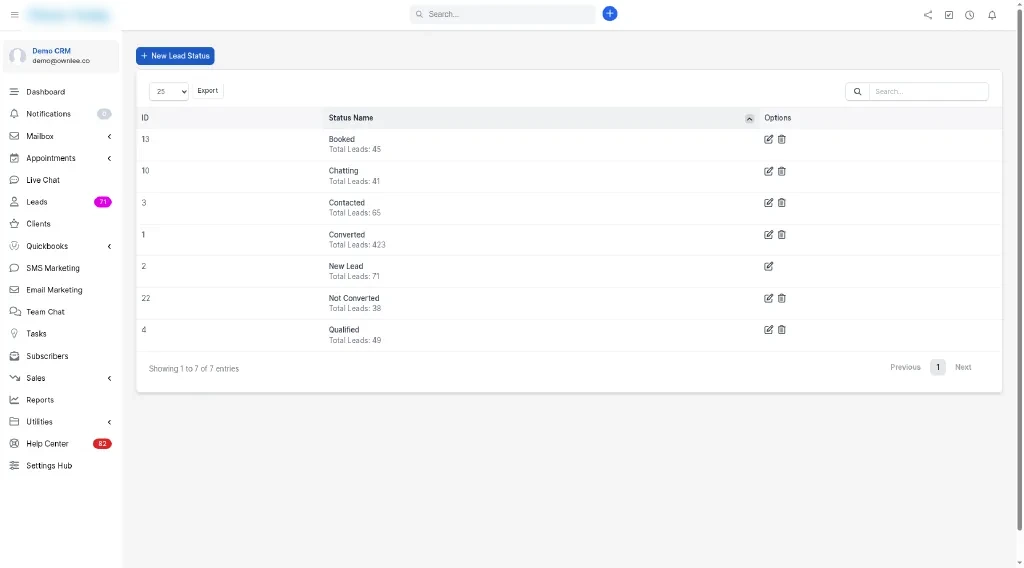
Task: Select page 1 in pagination
Action: coord(938,368)
